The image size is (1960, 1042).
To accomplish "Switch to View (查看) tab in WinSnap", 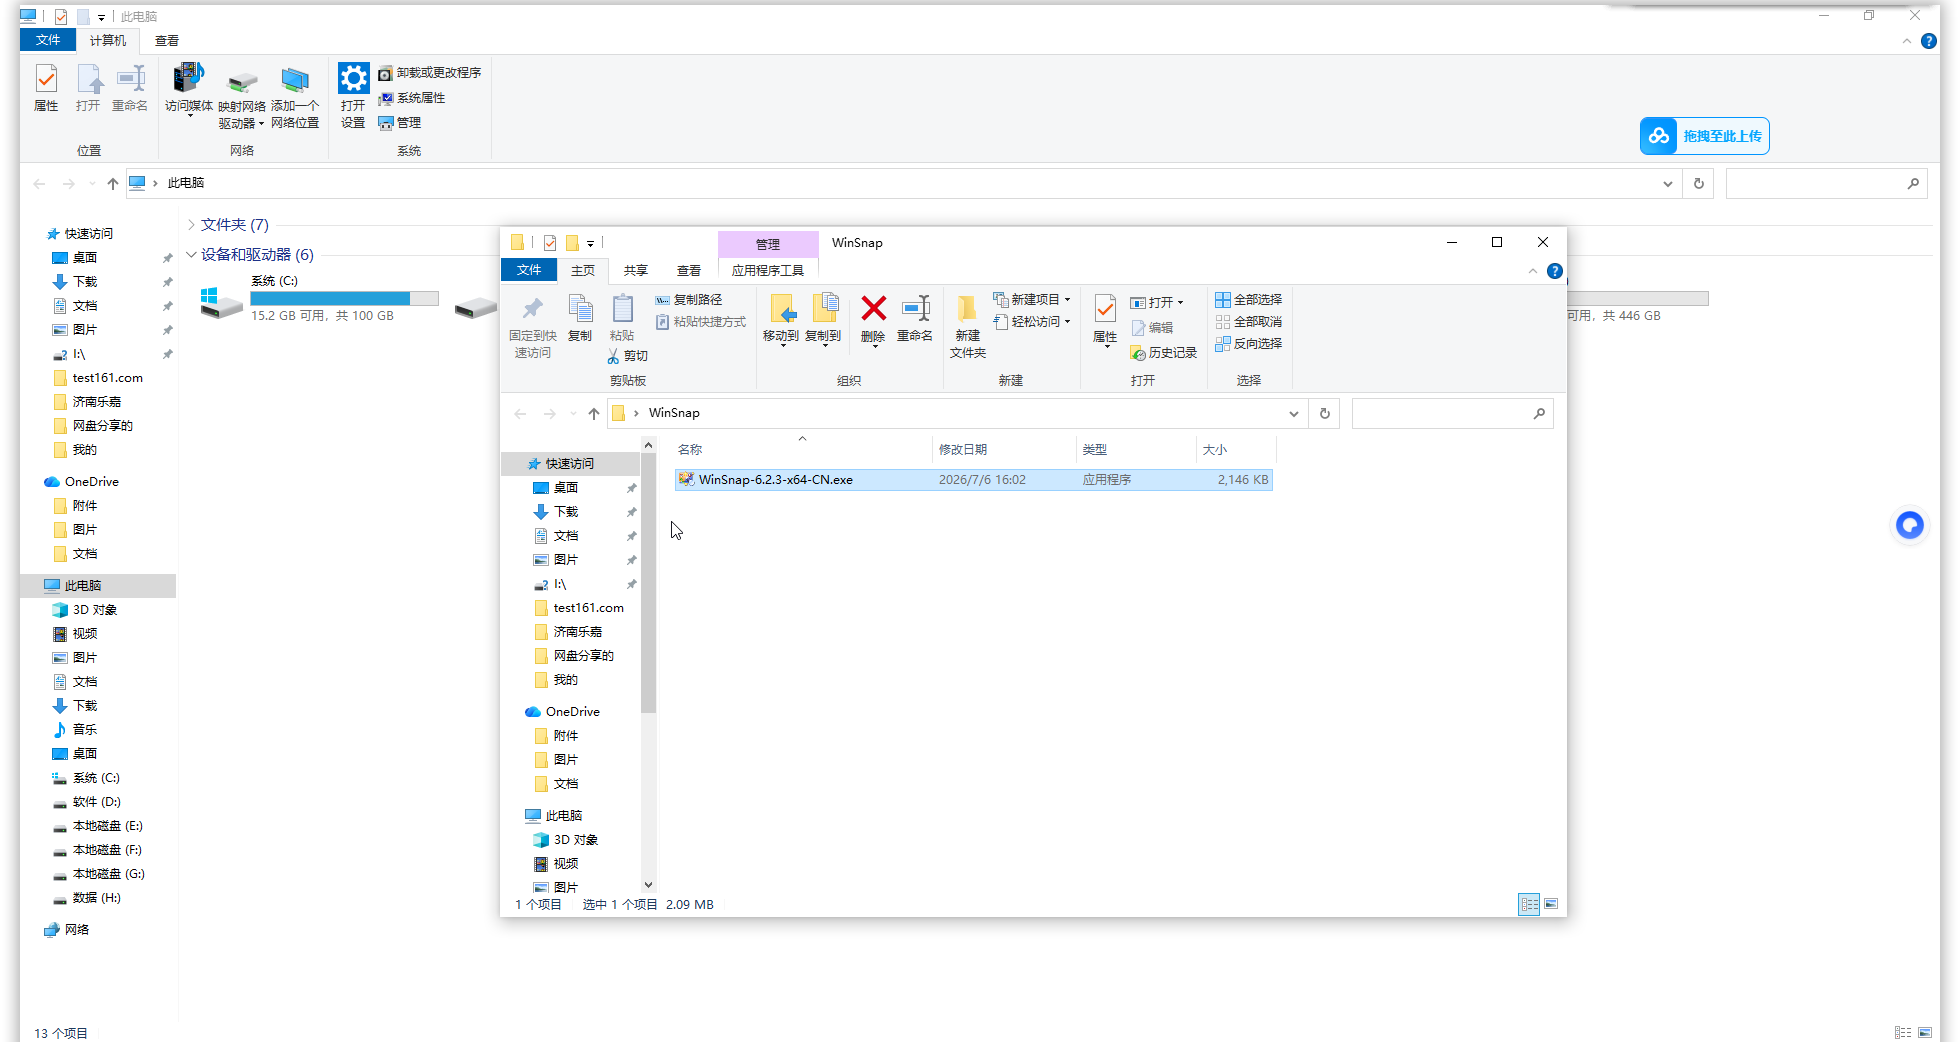I will [x=689, y=271].
